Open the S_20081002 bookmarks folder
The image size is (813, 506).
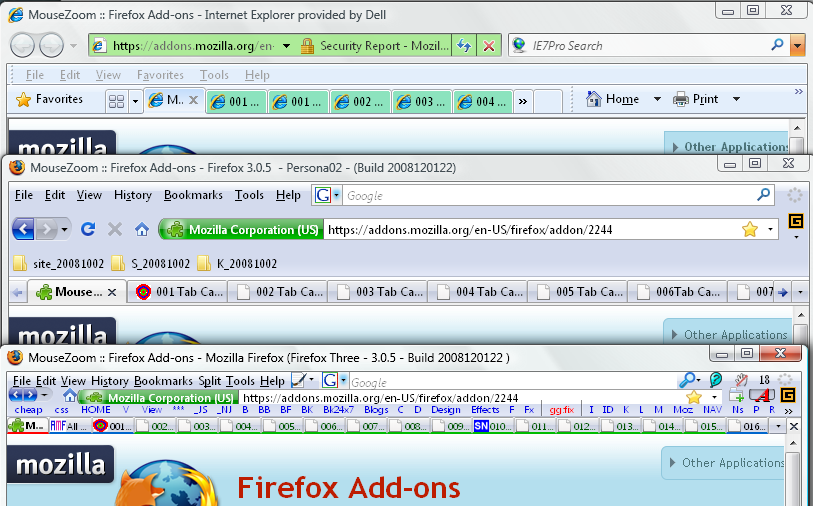pyautogui.click(x=151, y=263)
